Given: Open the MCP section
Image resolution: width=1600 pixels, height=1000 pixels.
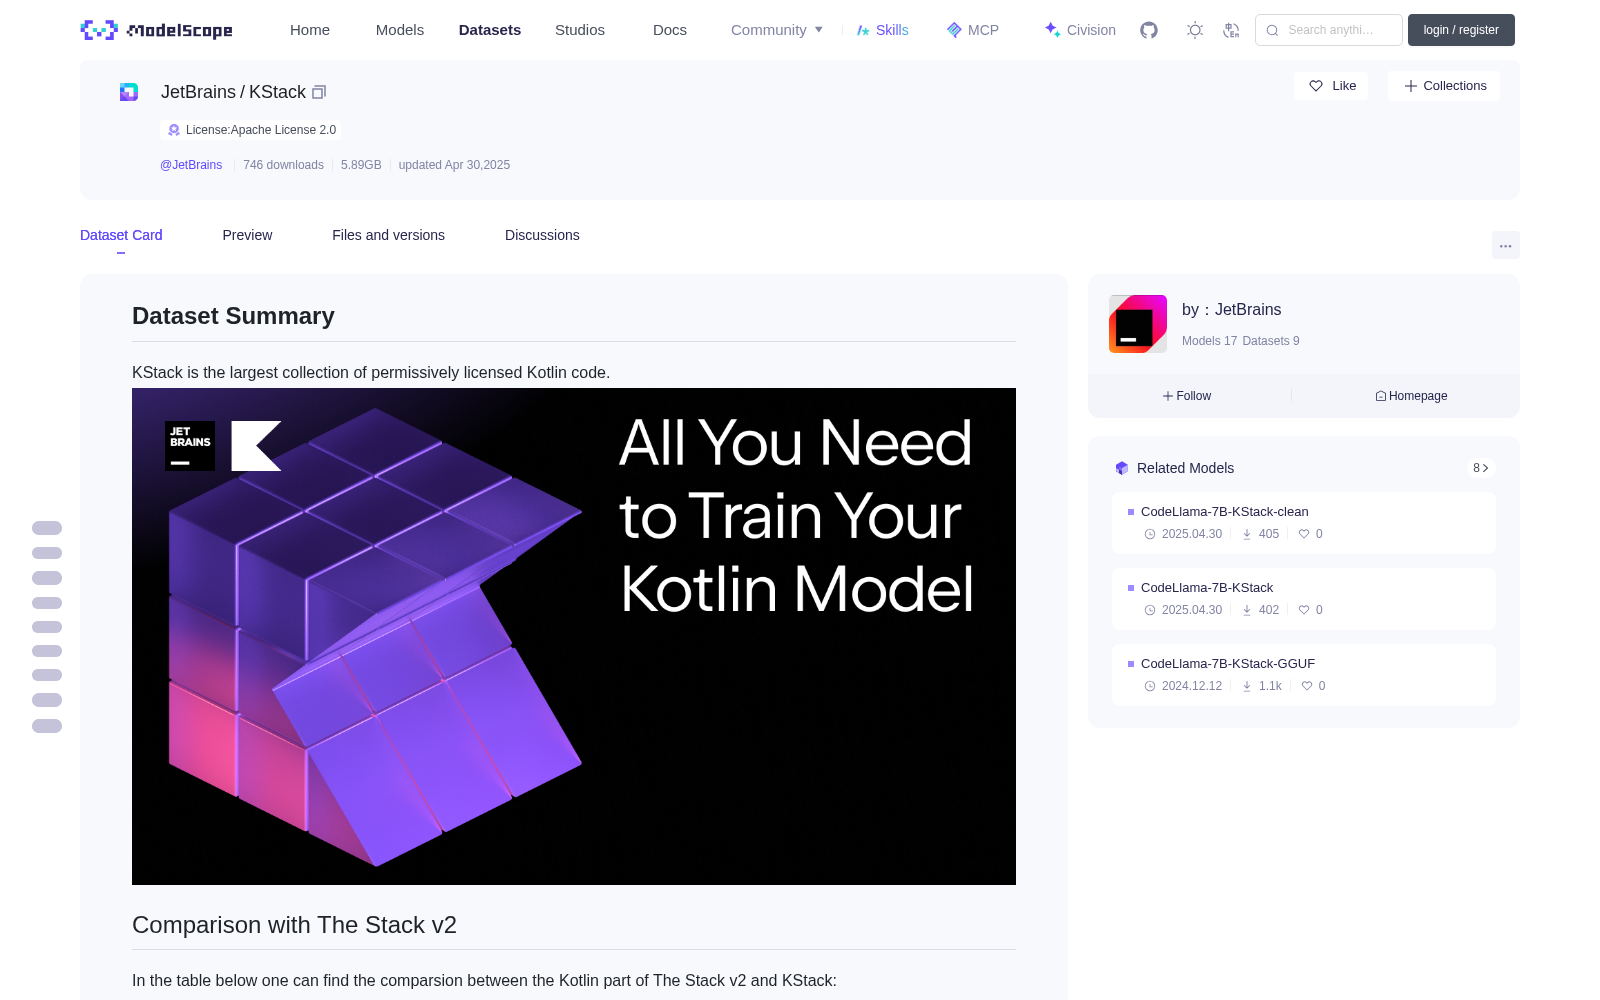Looking at the screenshot, I should click(x=972, y=30).
